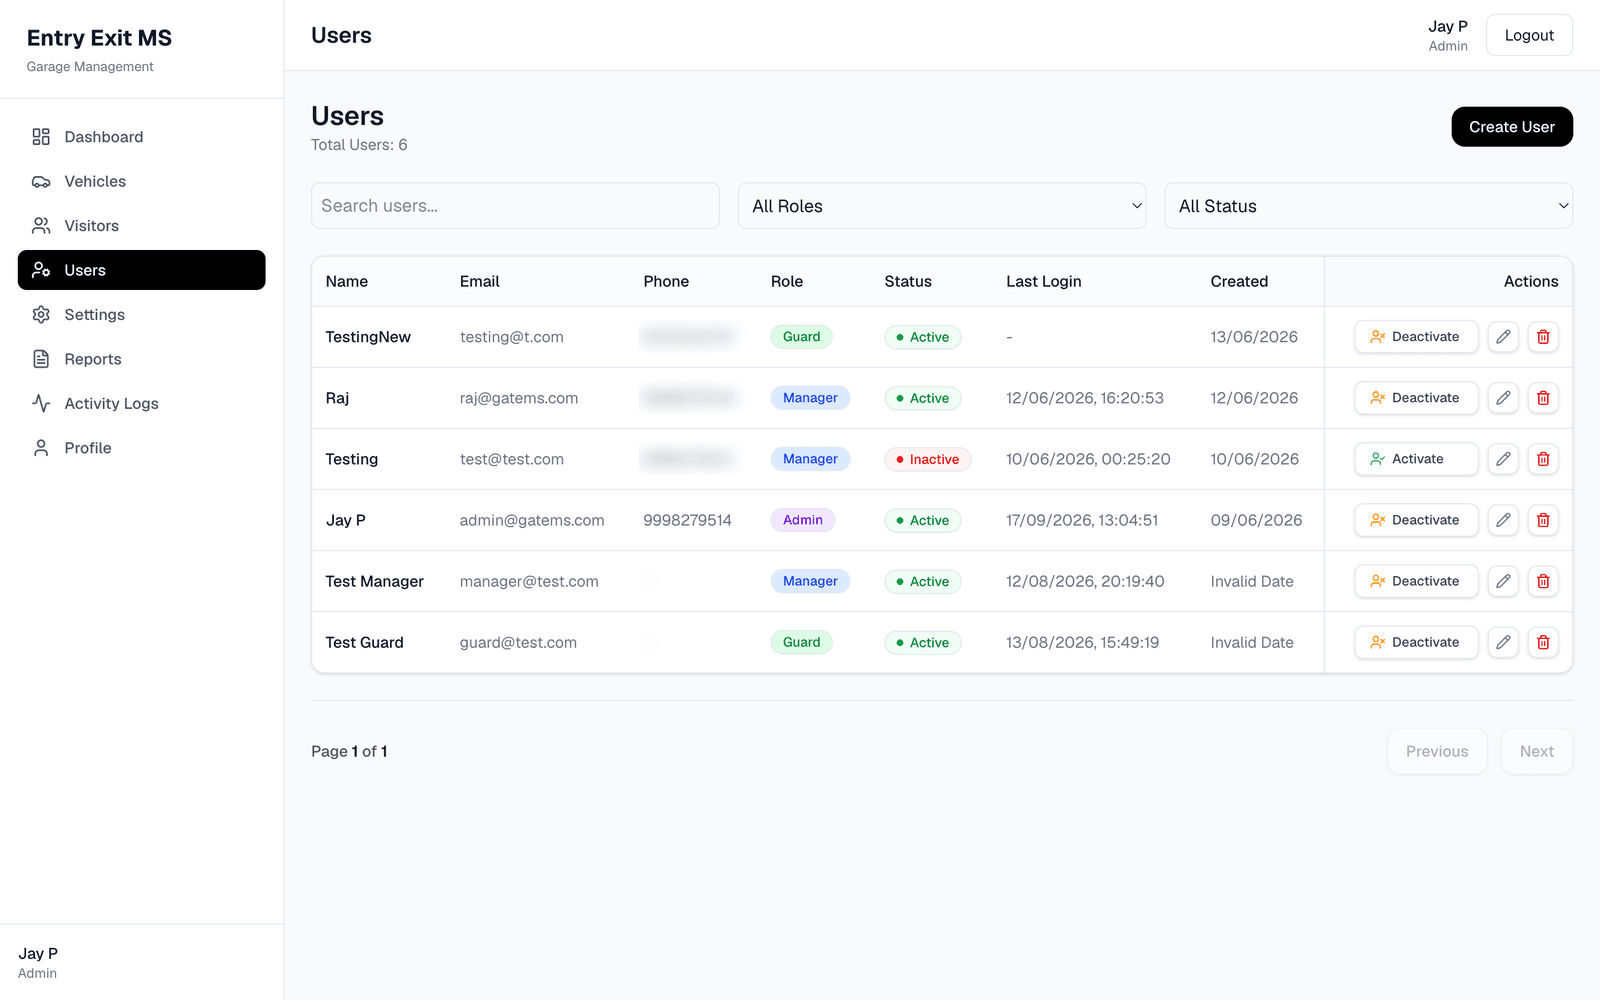Click the delete trash icon for TestingNew

[x=1543, y=337]
